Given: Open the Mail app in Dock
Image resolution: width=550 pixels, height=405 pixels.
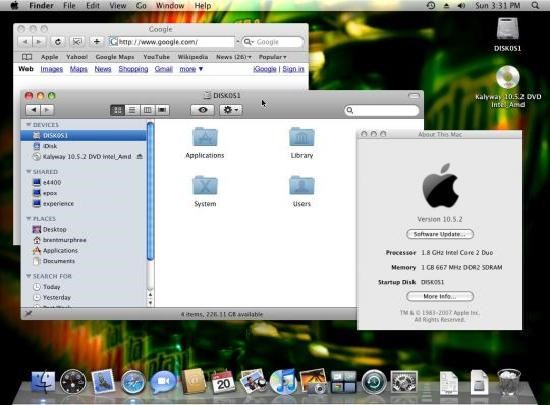Looking at the screenshot, I should tap(103, 382).
